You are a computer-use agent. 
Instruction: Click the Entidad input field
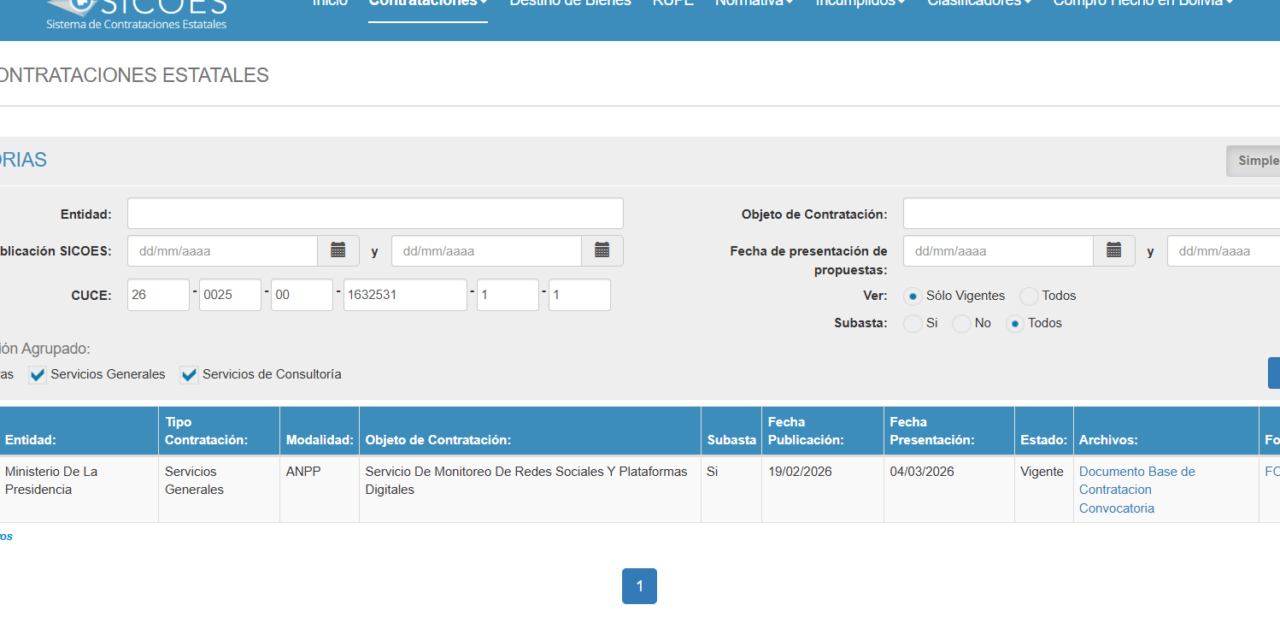click(x=375, y=214)
